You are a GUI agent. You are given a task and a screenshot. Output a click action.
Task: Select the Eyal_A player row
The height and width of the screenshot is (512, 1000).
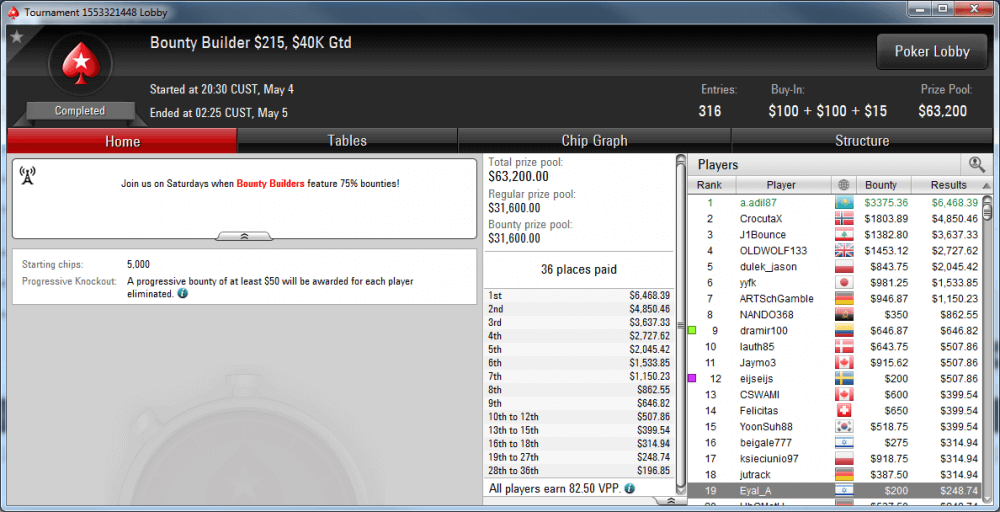(835, 490)
